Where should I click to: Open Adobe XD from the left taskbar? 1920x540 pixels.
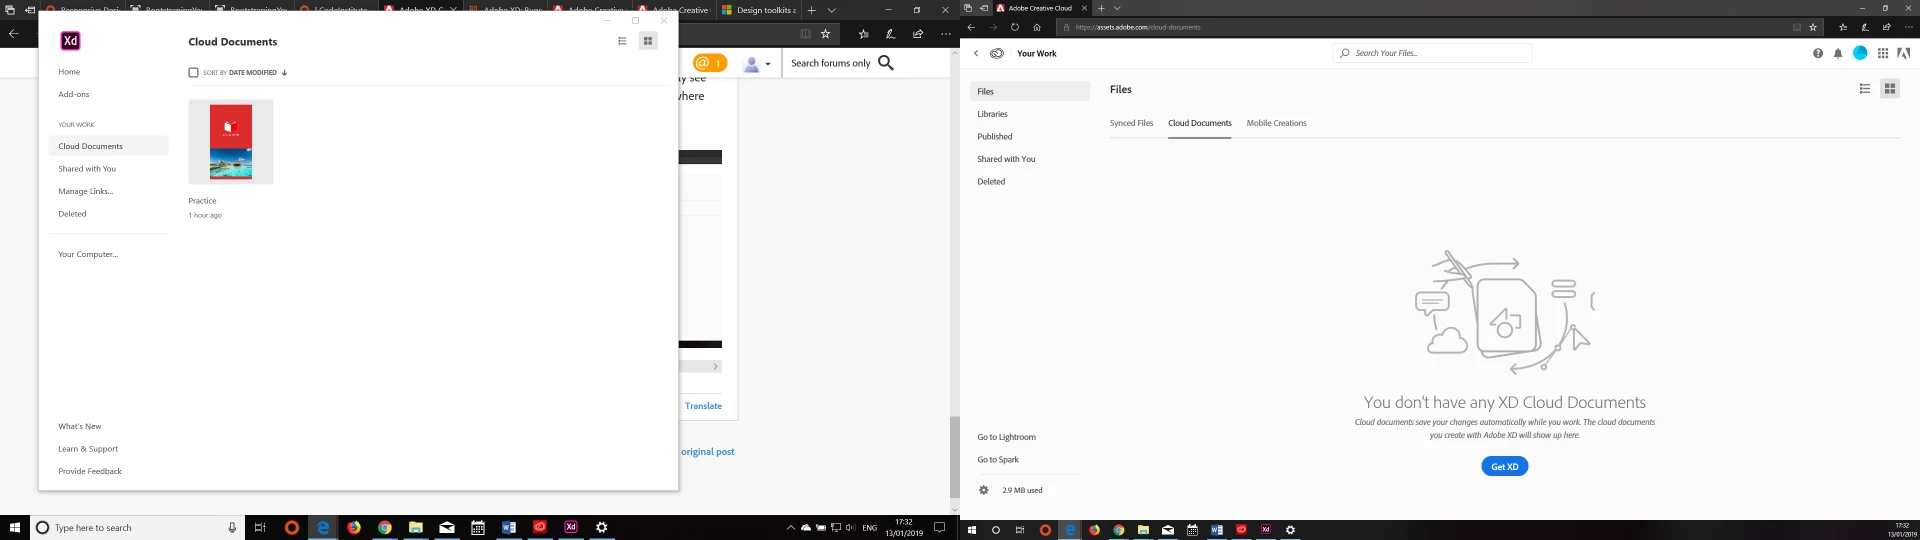pyautogui.click(x=571, y=527)
